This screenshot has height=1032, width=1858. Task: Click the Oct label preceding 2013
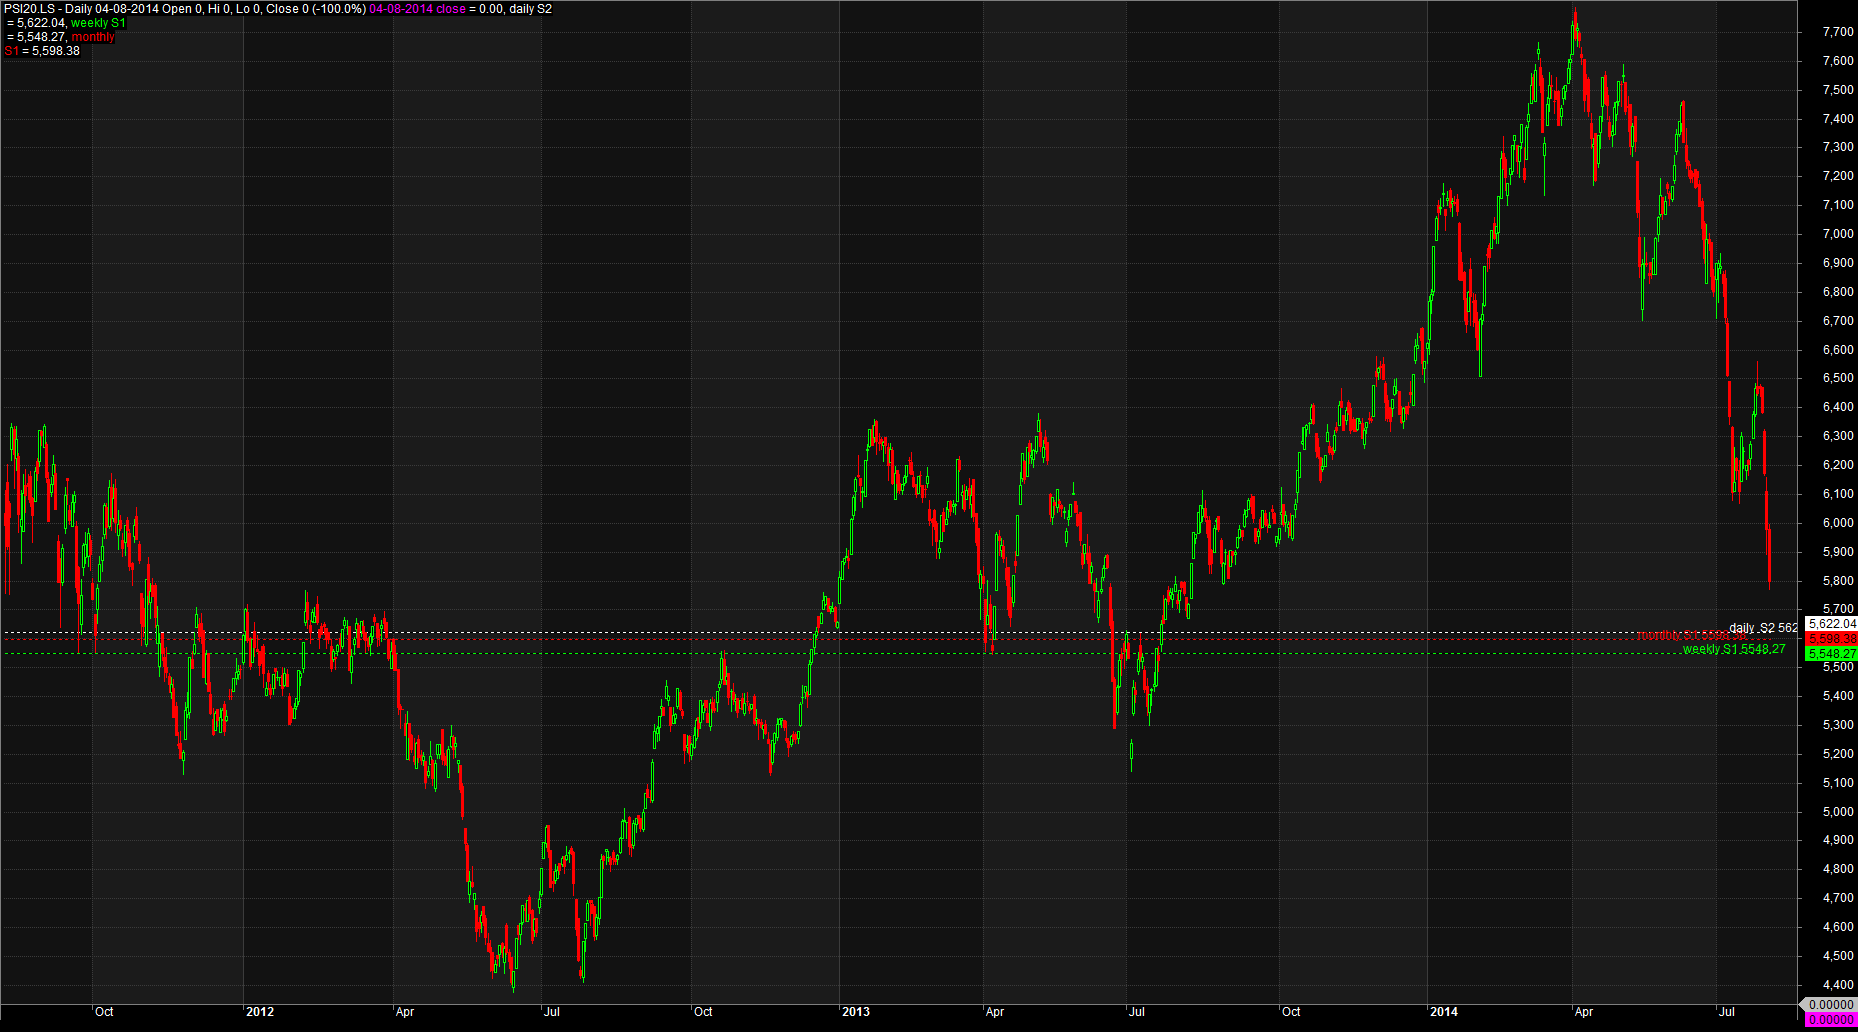[x=703, y=1012]
